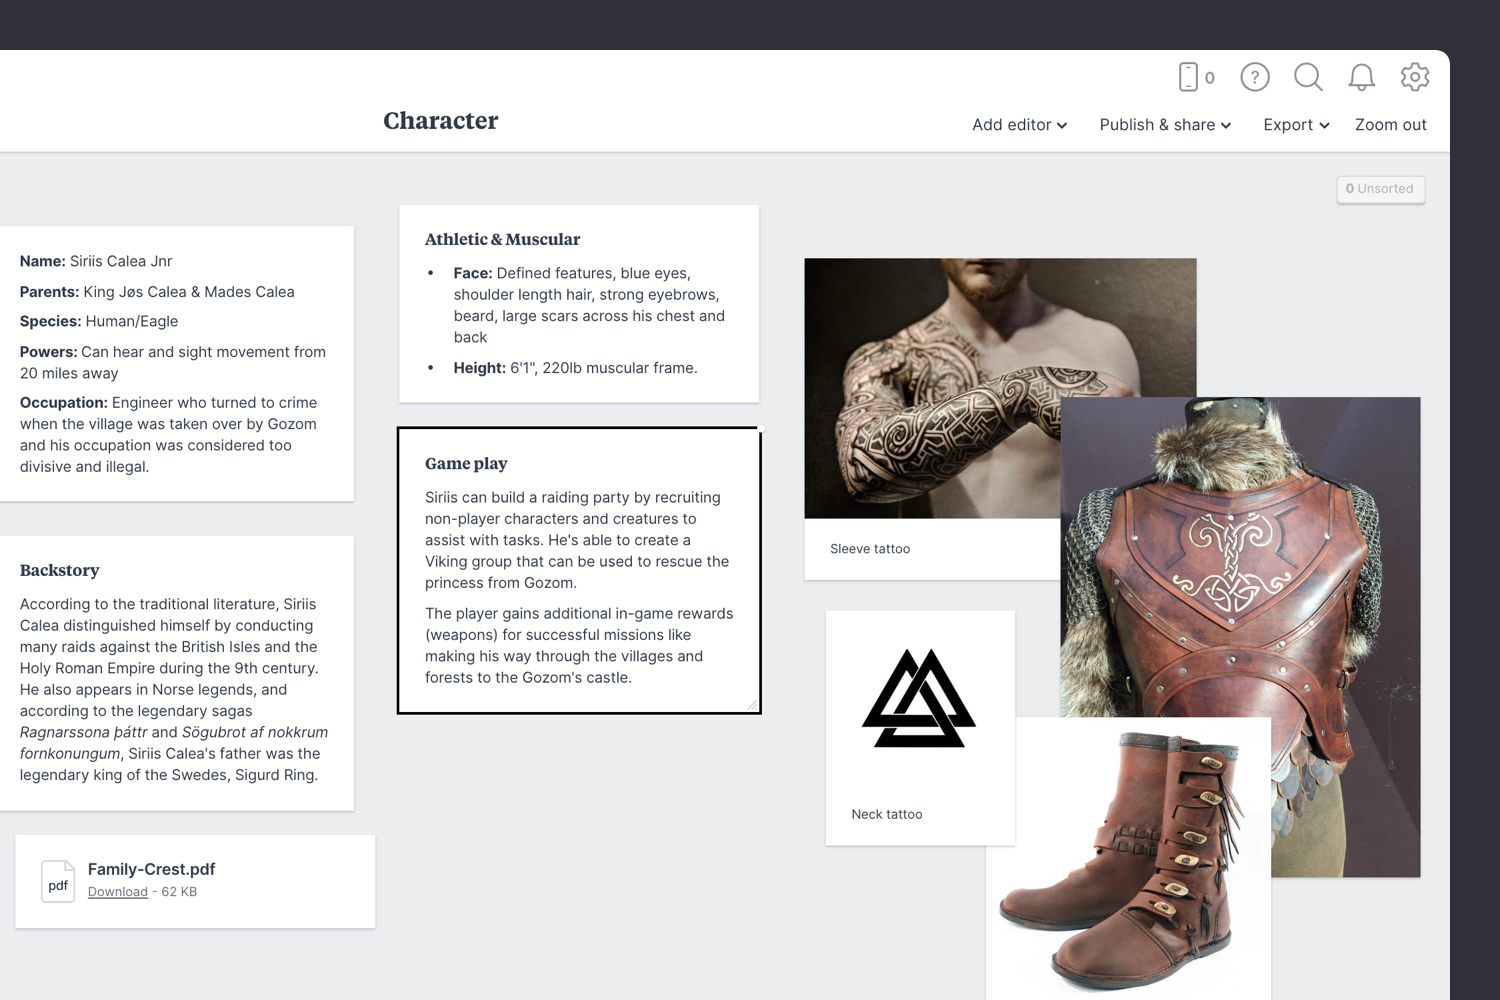Viewport: 1500px width, 1000px height.
Task: Expand the Add editor dropdown
Action: pos(1019,125)
